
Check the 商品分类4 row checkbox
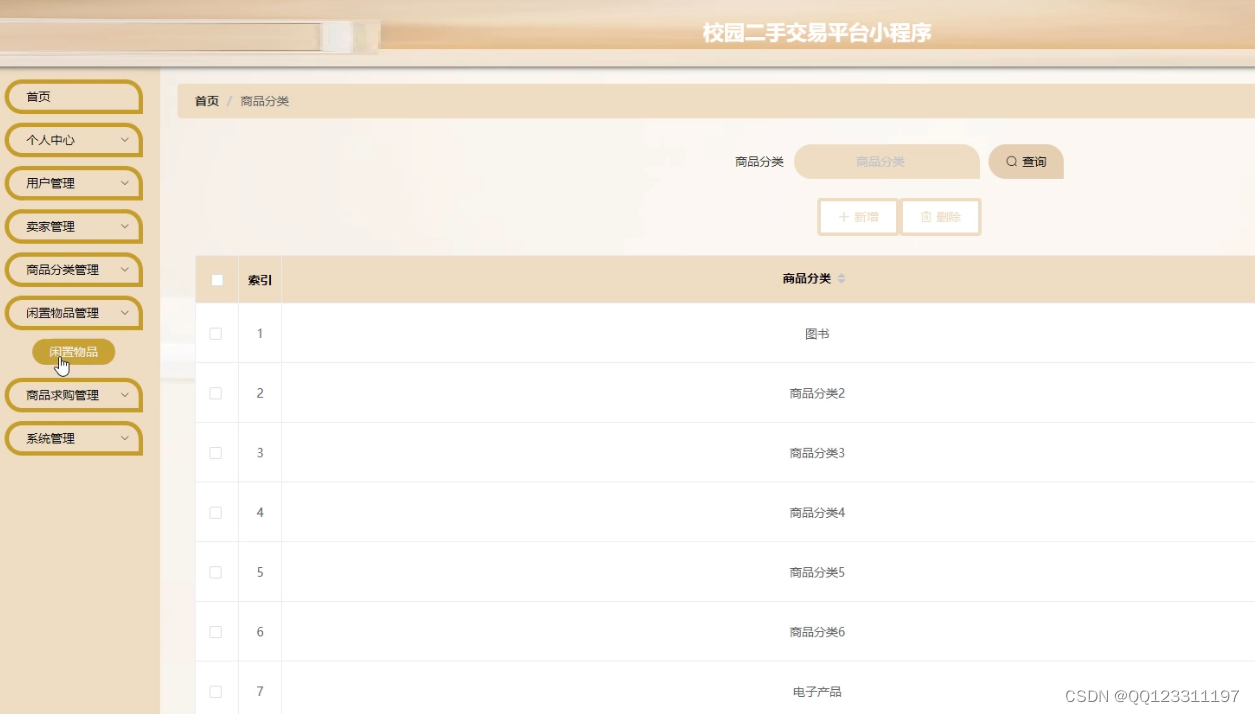pos(215,513)
